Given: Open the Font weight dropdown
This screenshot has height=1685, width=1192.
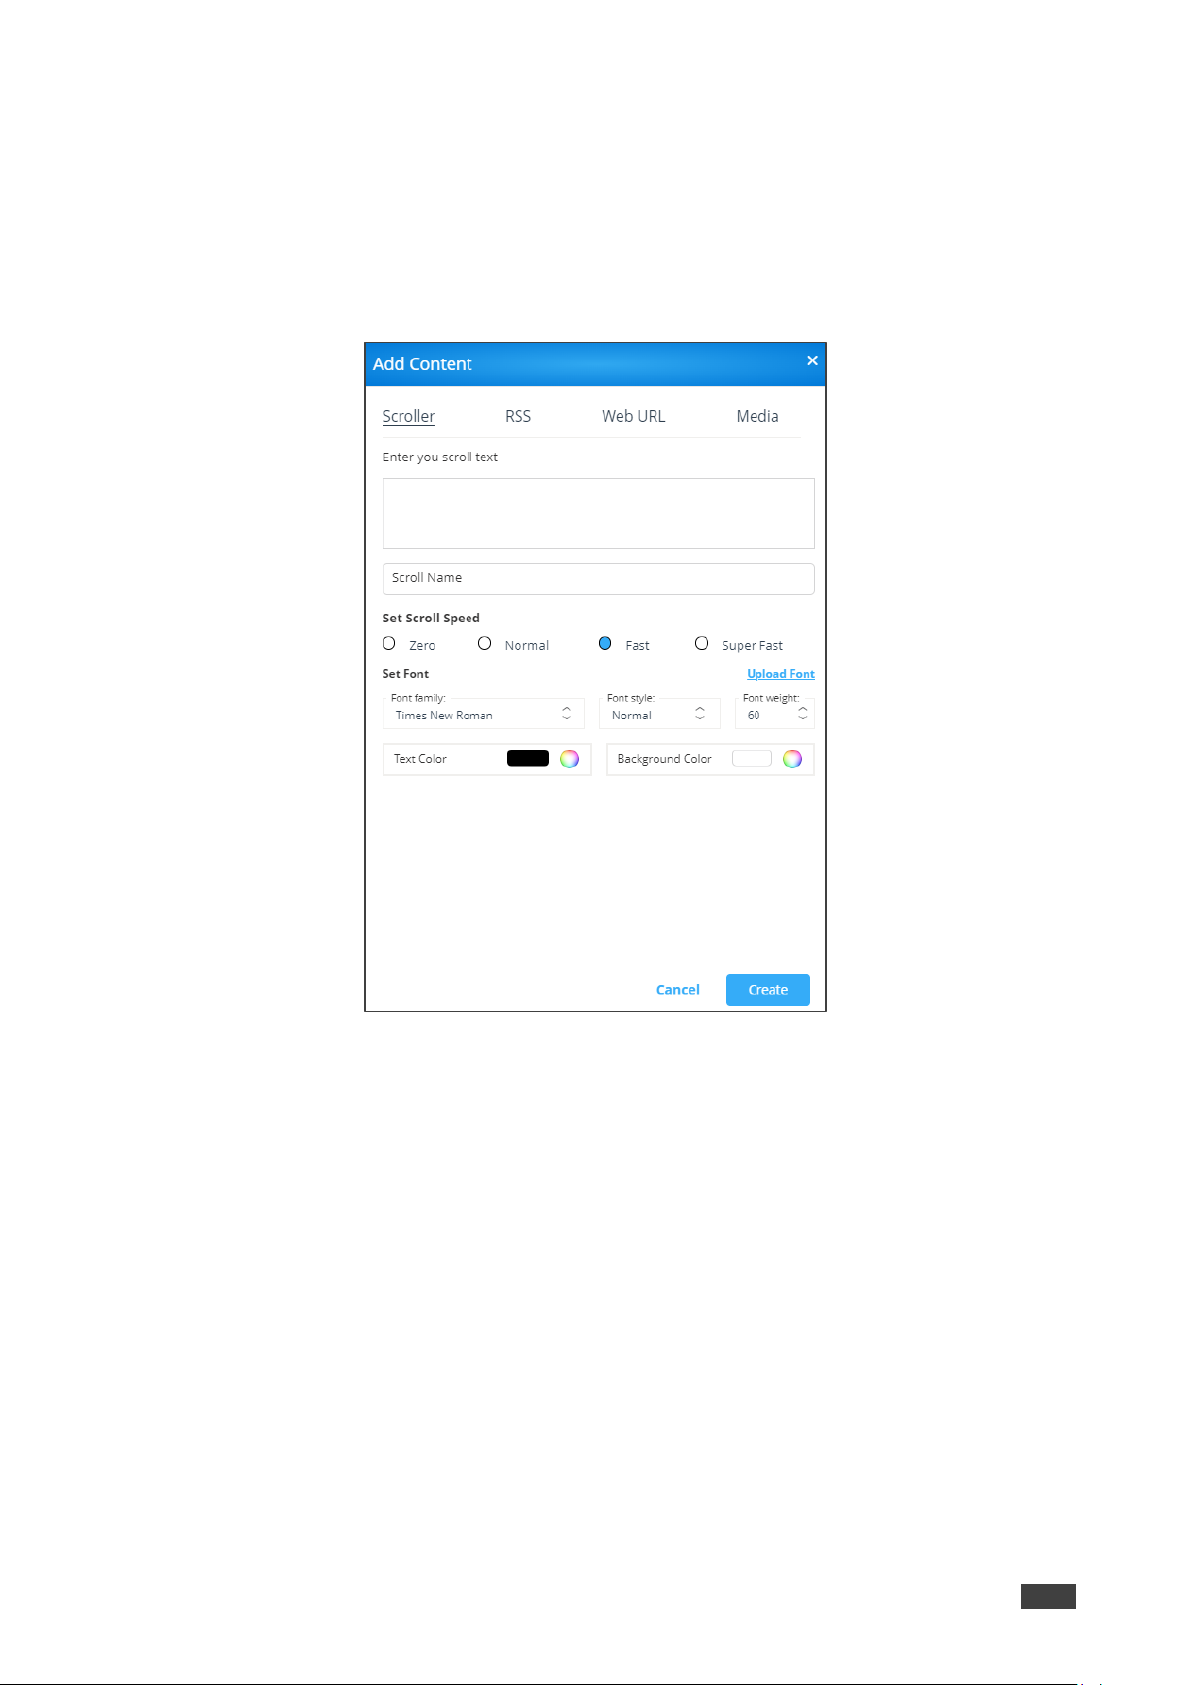Looking at the screenshot, I should pyautogui.click(x=774, y=714).
